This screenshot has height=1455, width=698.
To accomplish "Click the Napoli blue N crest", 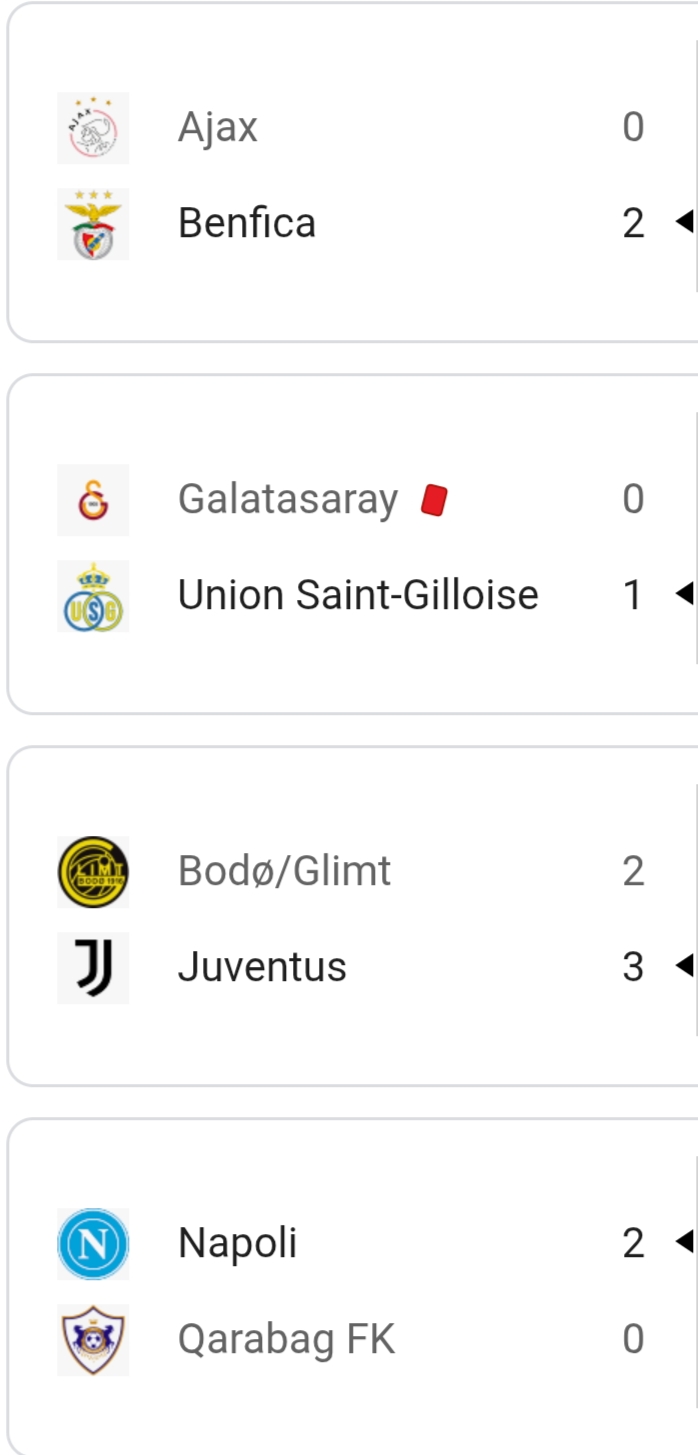I will 93,1244.
